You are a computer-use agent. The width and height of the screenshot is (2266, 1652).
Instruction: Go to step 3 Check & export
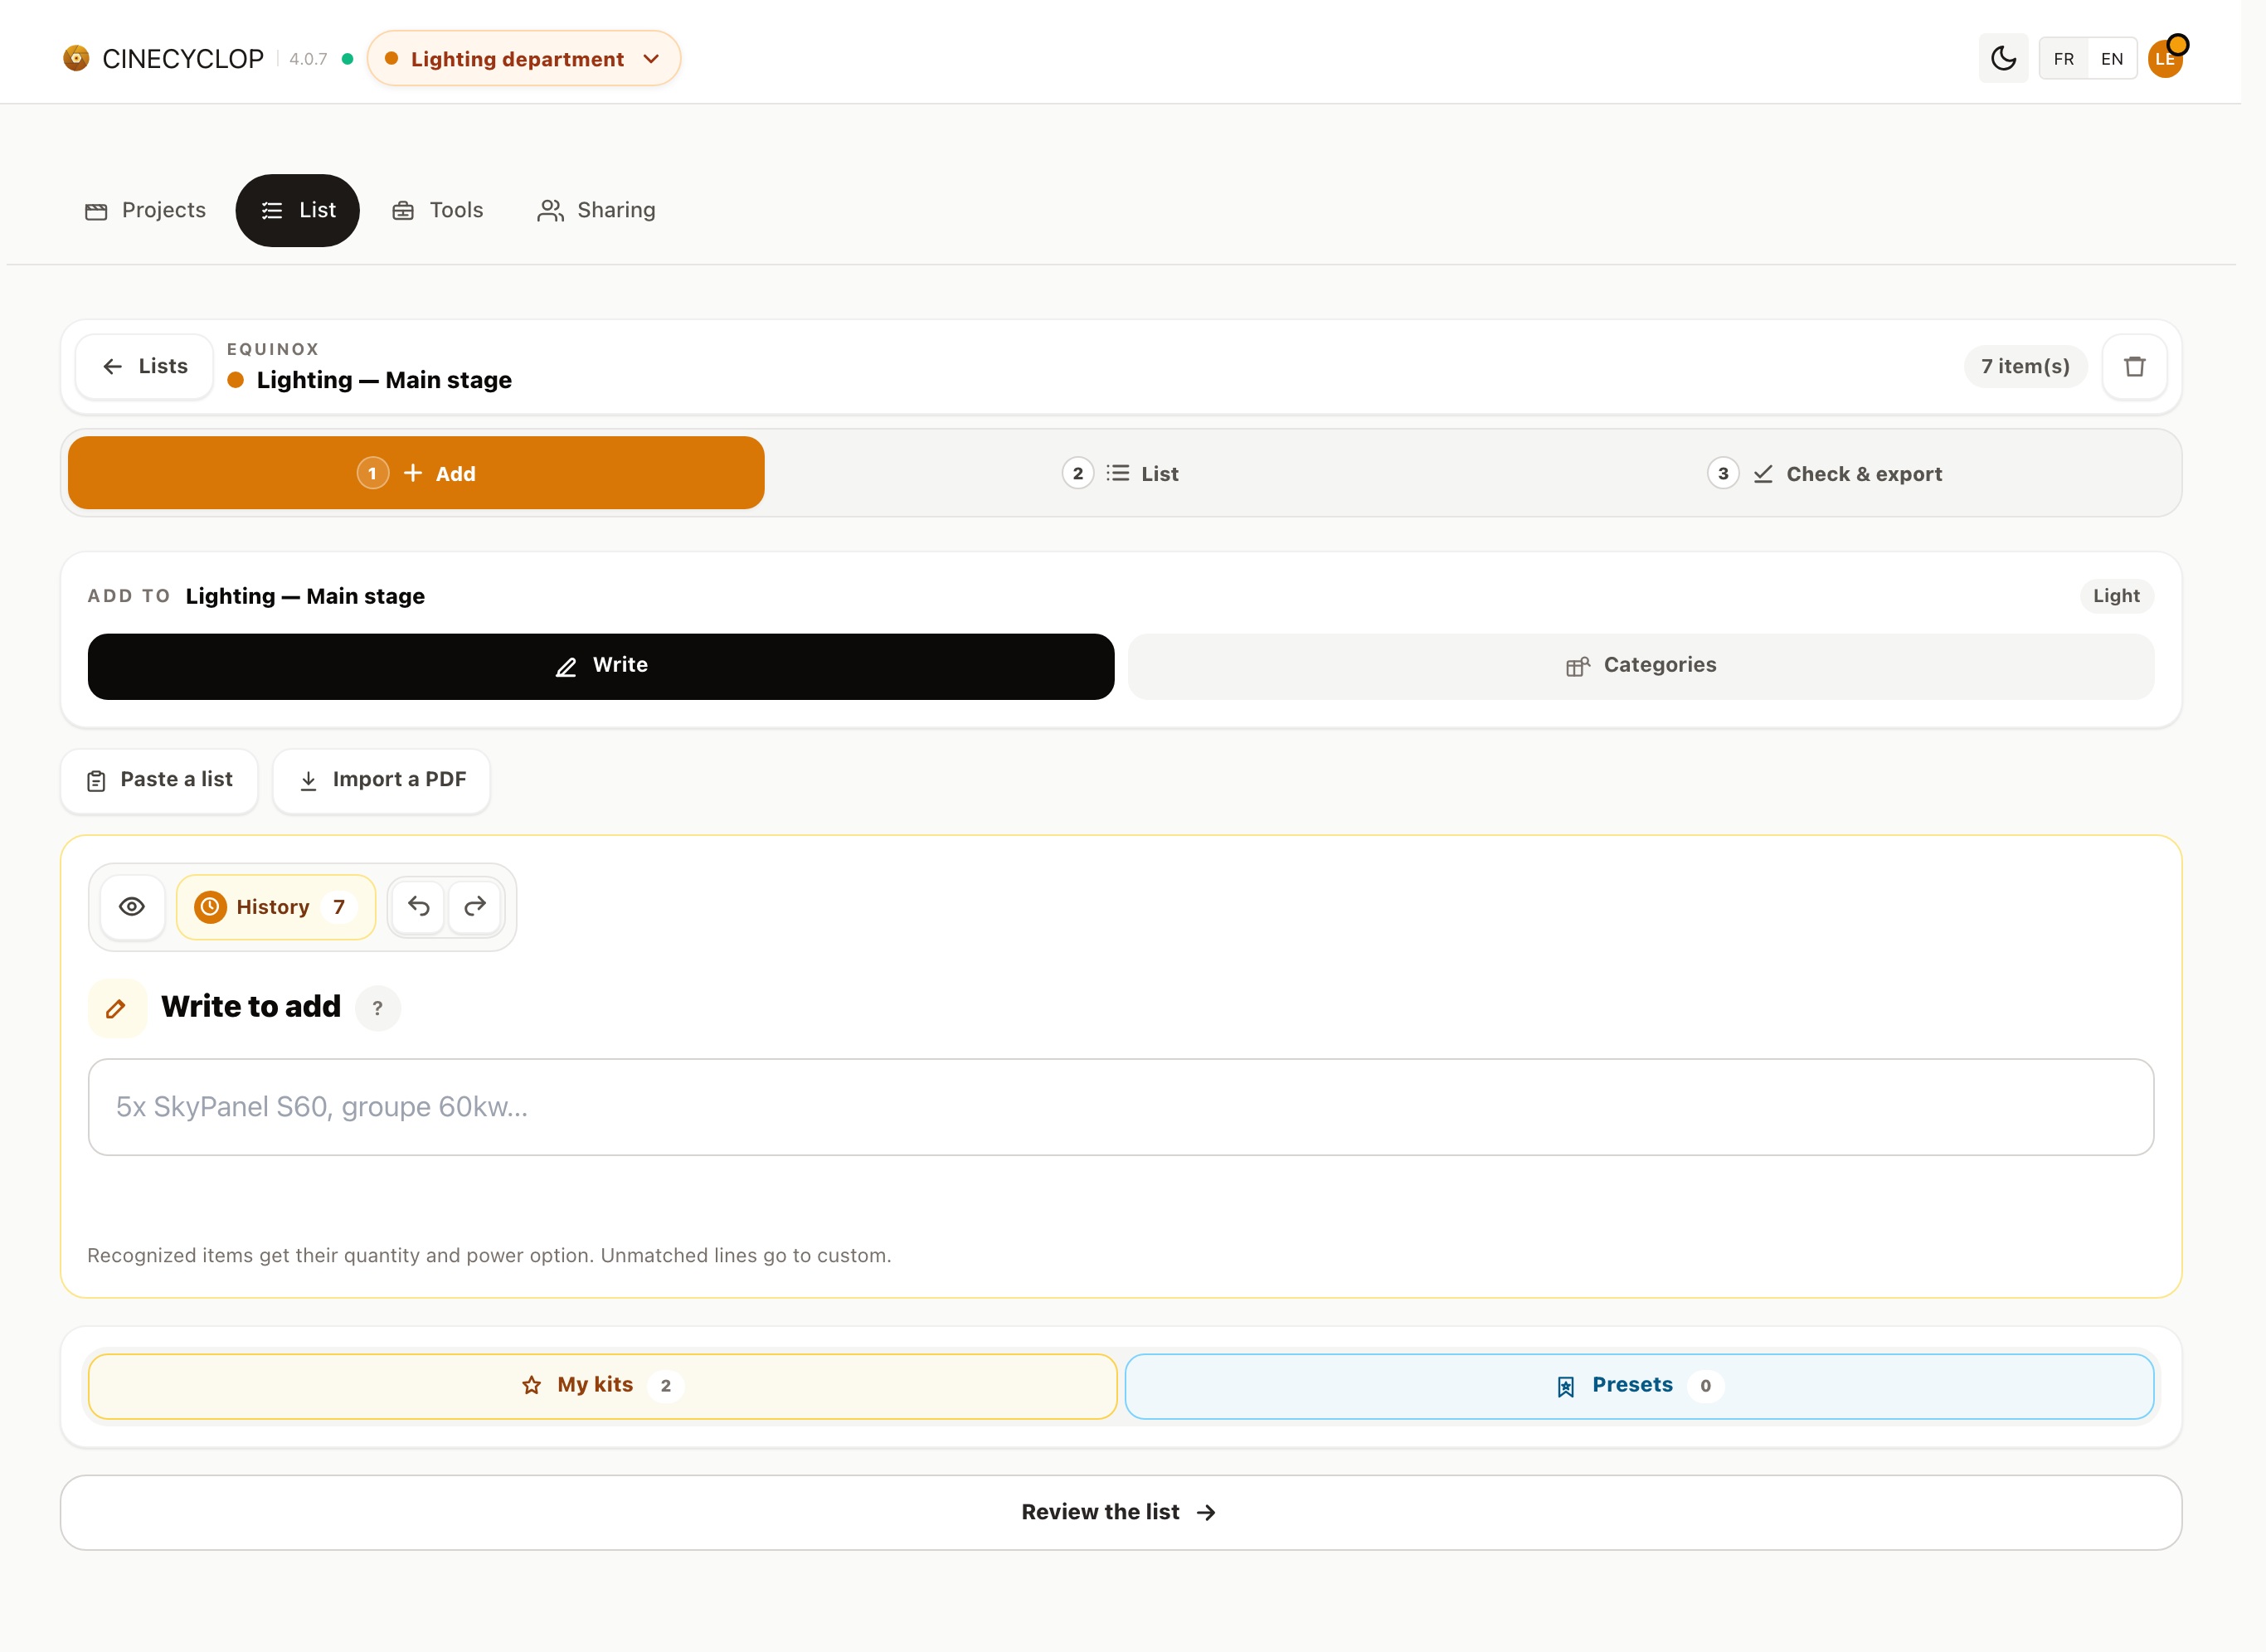pyautogui.click(x=1824, y=473)
